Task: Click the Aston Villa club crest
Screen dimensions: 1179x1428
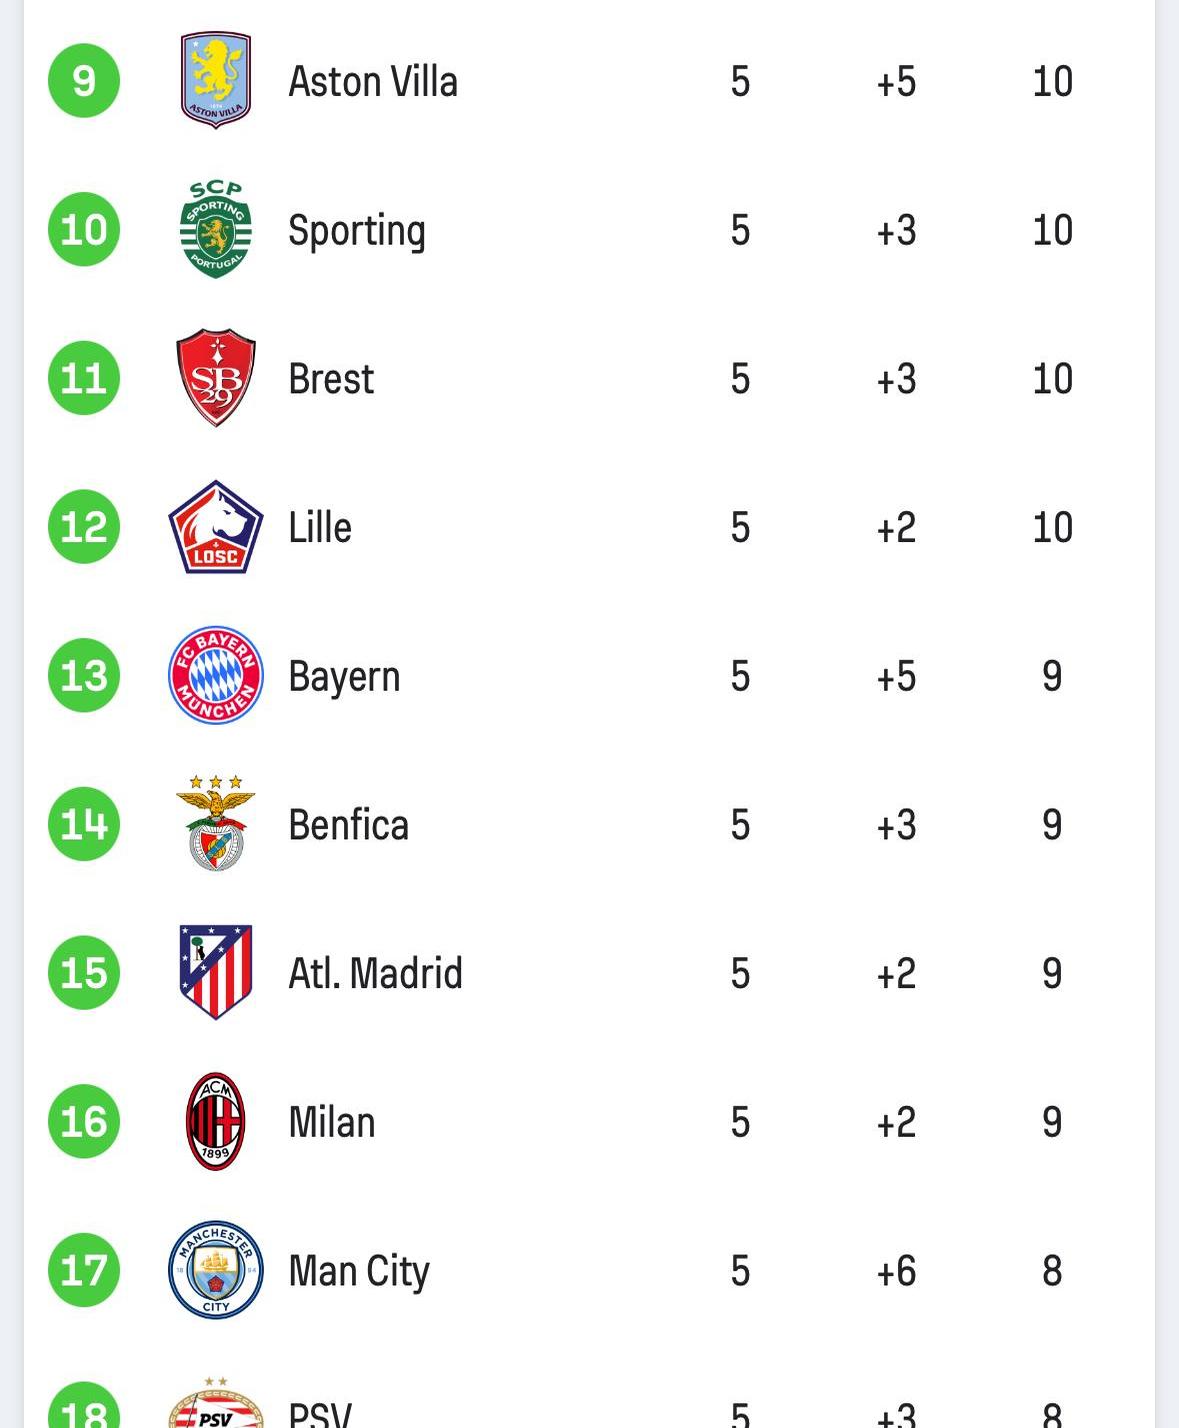Action: pyautogui.click(x=215, y=81)
